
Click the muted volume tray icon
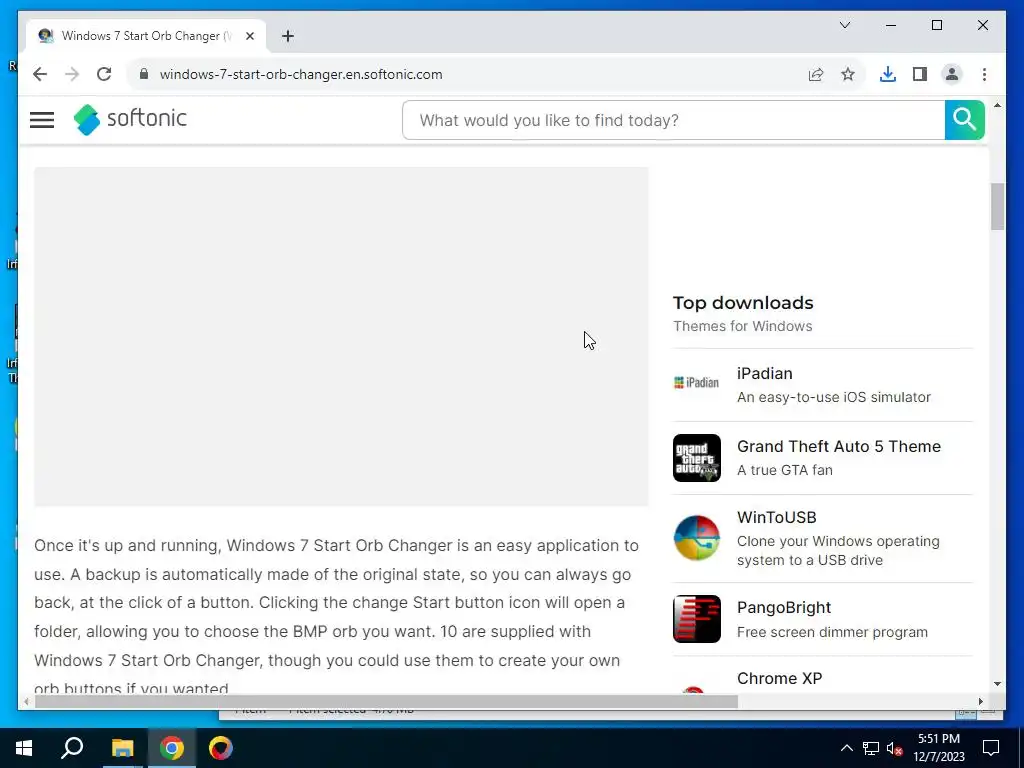[x=895, y=748]
